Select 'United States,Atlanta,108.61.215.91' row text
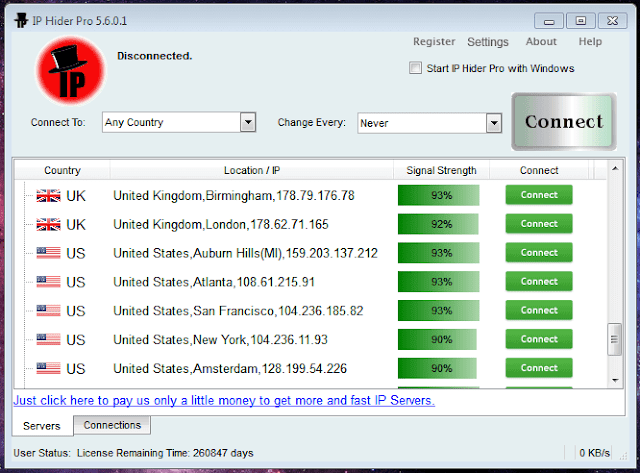Viewport: 640px width, 473px height. [214, 282]
